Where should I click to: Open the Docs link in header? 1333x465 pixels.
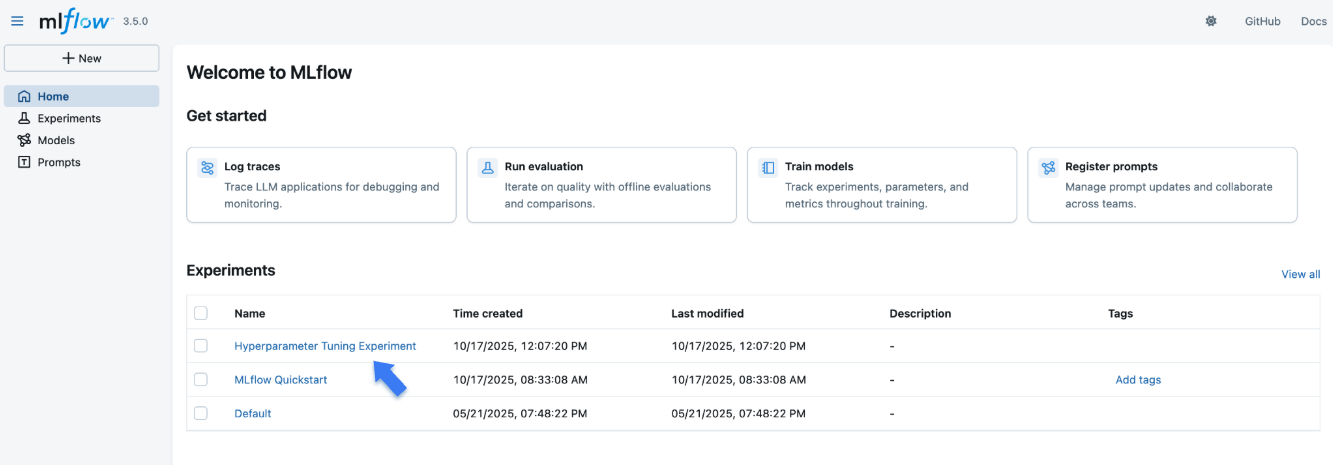pyautogui.click(x=1313, y=21)
